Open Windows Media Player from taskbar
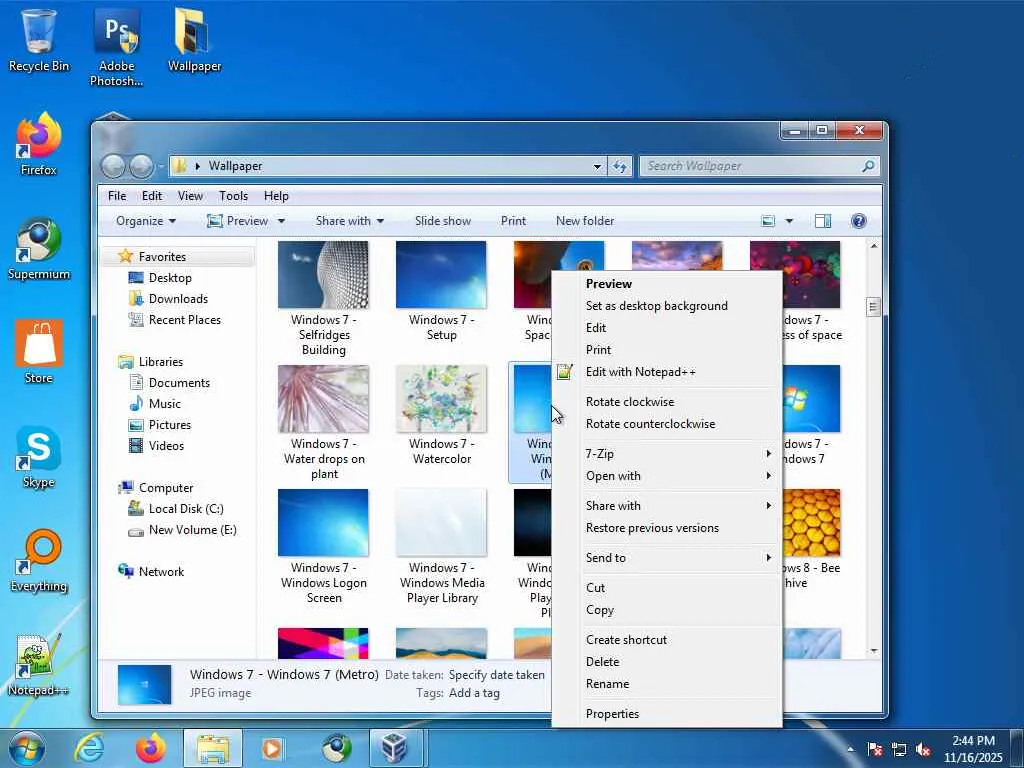The image size is (1024, 768). coord(273,748)
